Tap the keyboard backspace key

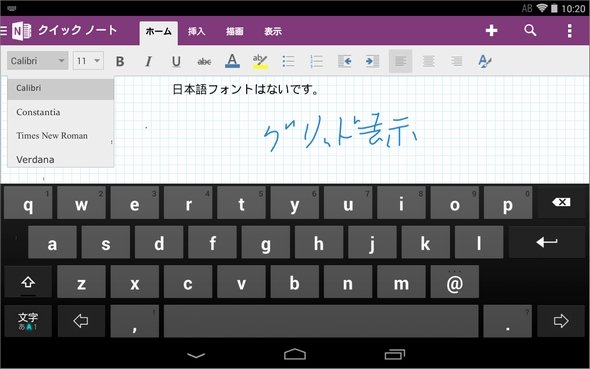561,202
